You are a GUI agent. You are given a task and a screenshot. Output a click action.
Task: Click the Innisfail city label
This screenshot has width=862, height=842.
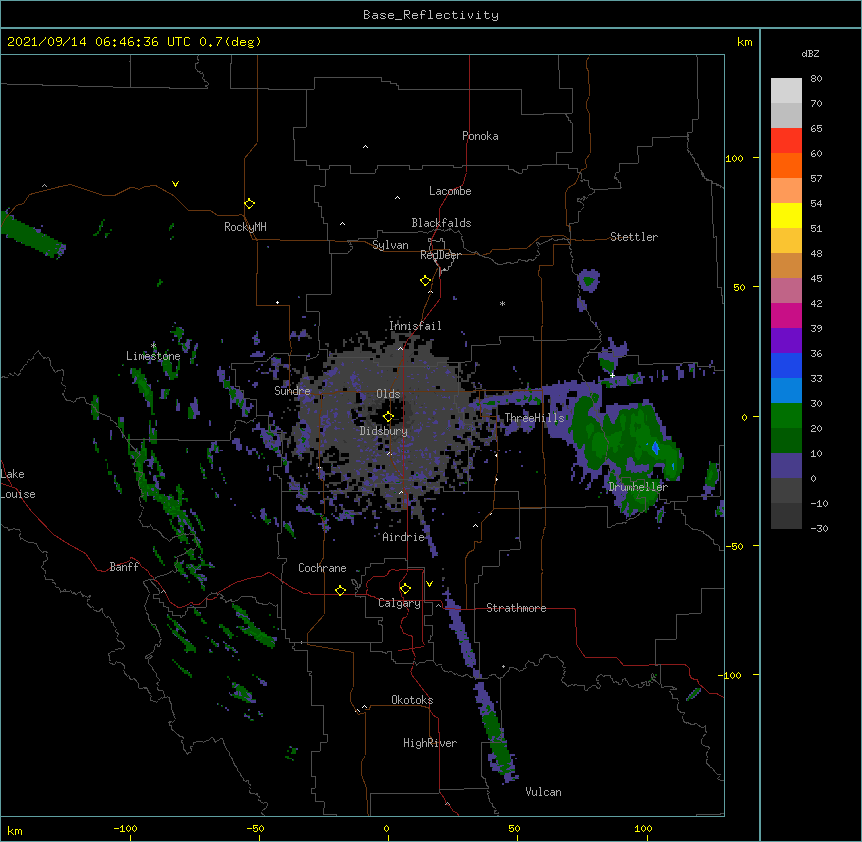pyautogui.click(x=415, y=326)
